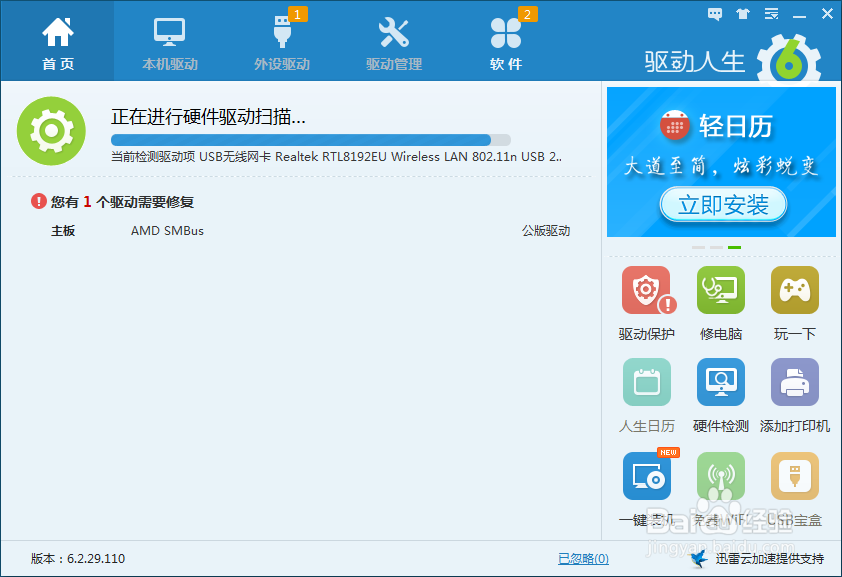Click the 公版驱动 label
The image size is (842, 577).
(x=546, y=231)
